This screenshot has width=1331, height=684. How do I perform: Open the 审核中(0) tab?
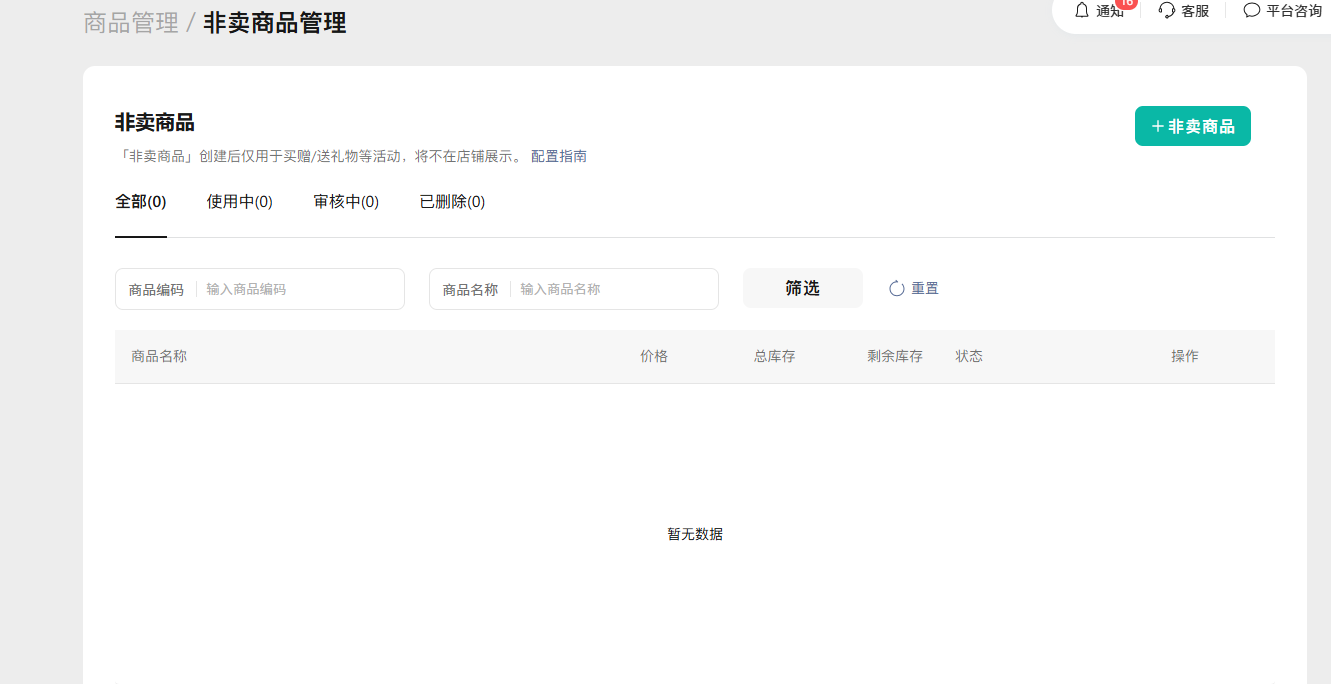pyautogui.click(x=346, y=202)
